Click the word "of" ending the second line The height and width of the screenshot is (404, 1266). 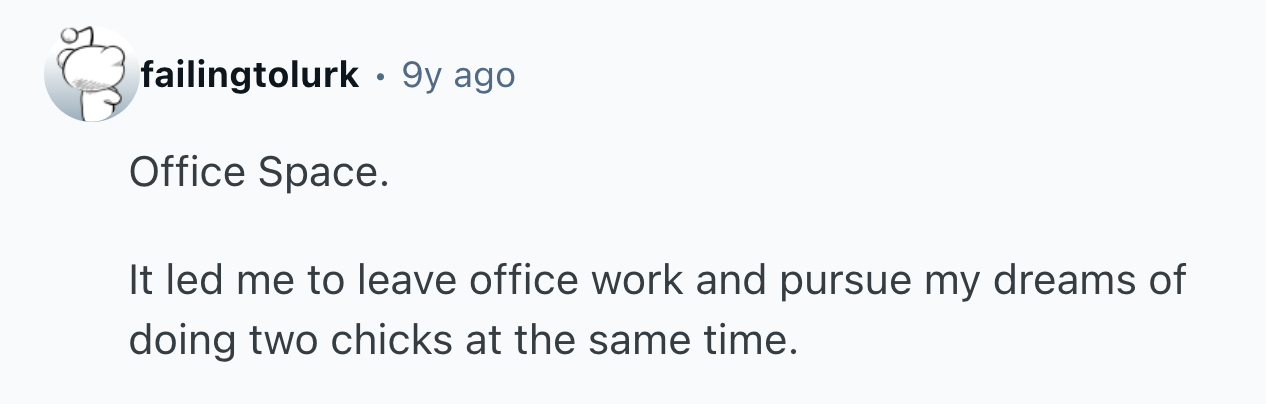tap(1166, 281)
